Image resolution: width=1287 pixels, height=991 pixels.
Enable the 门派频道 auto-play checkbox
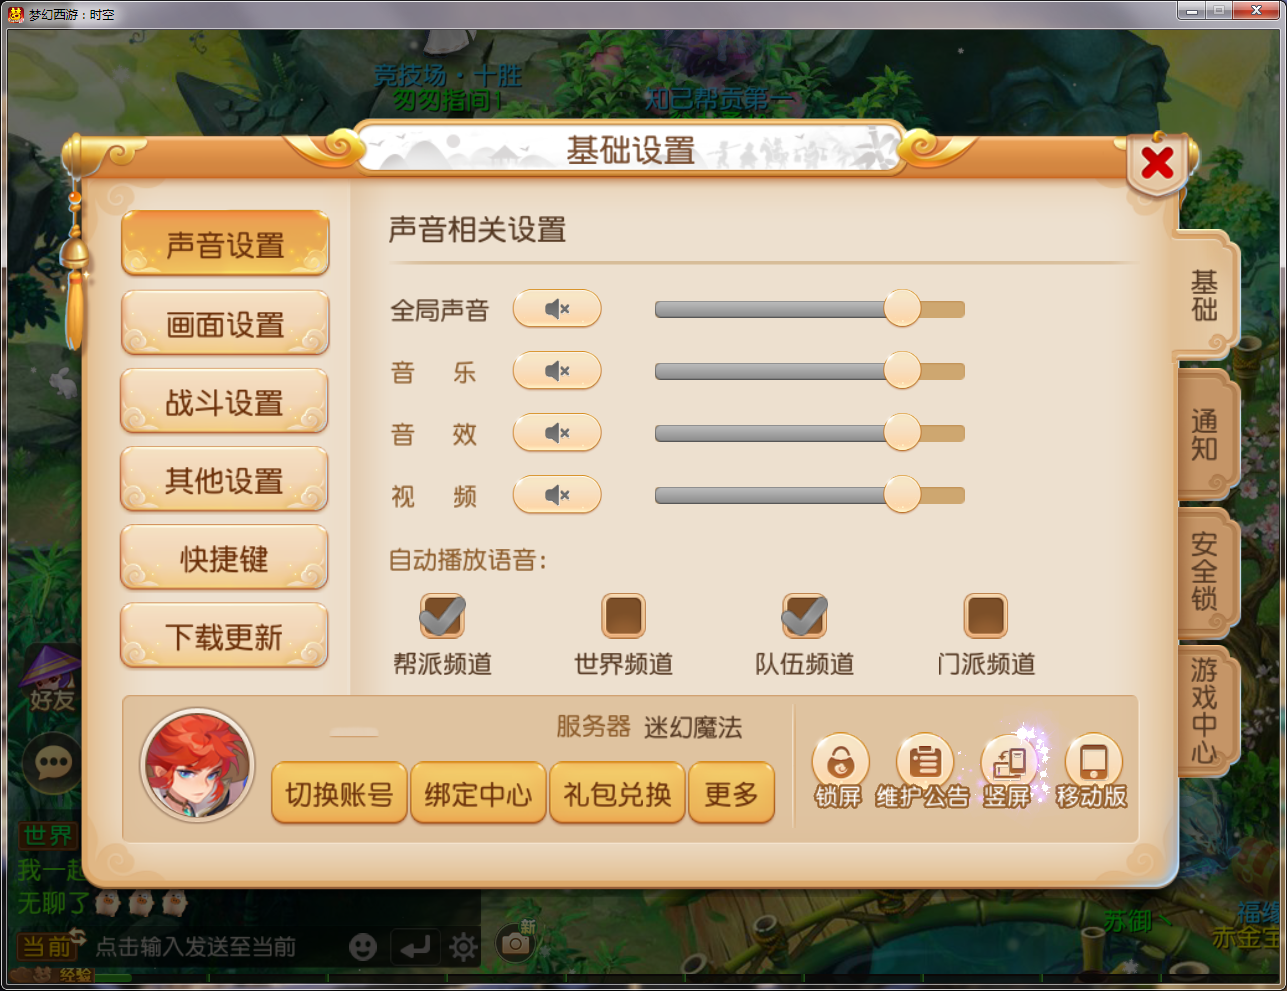click(985, 616)
